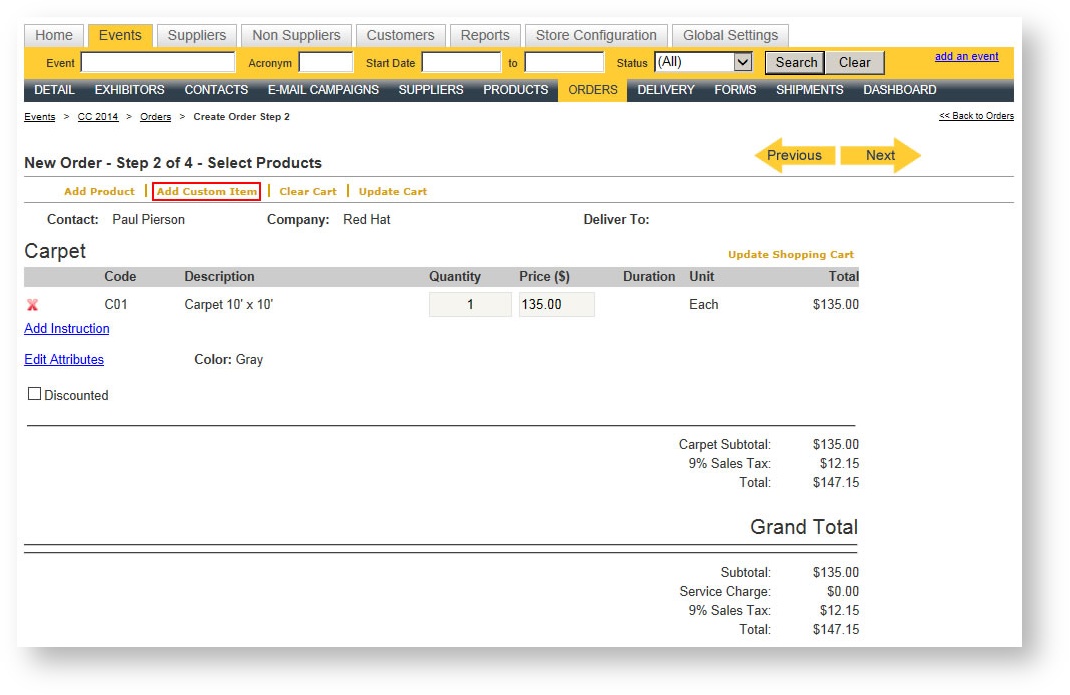
Task: Select the DASHBOARD submenu item
Action: [899, 90]
